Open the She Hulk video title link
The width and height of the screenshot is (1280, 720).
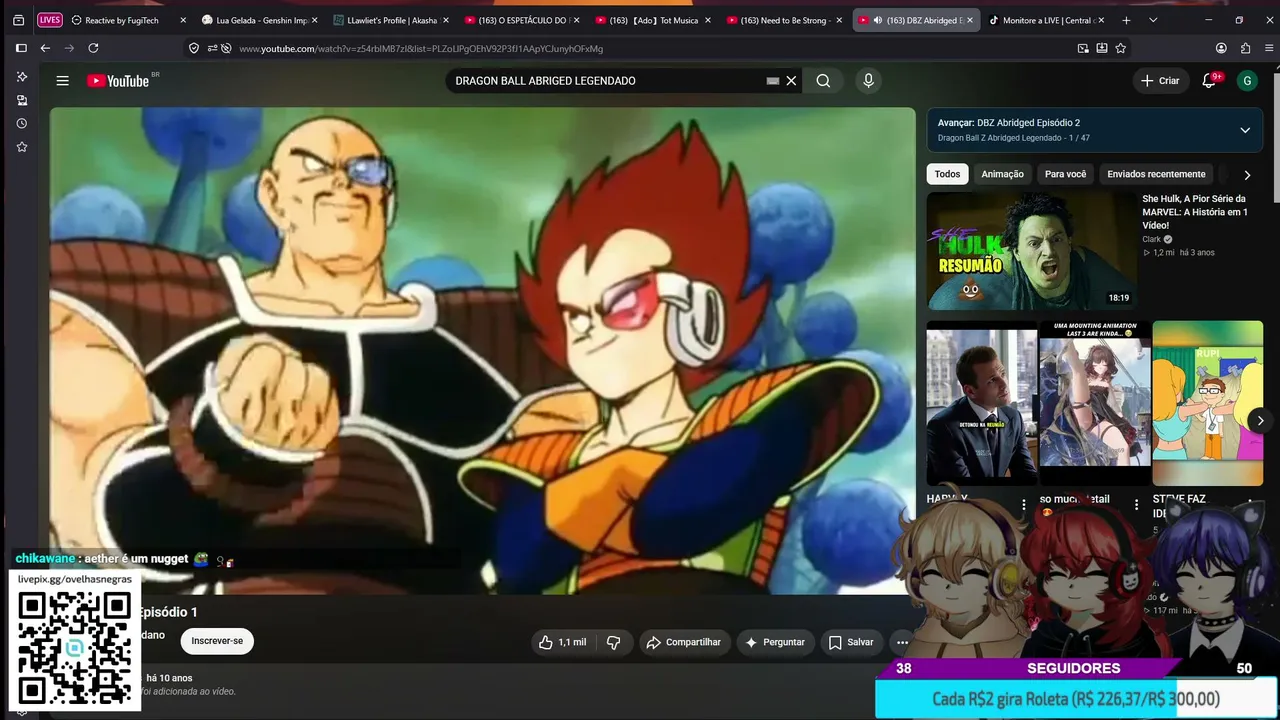1195,212
